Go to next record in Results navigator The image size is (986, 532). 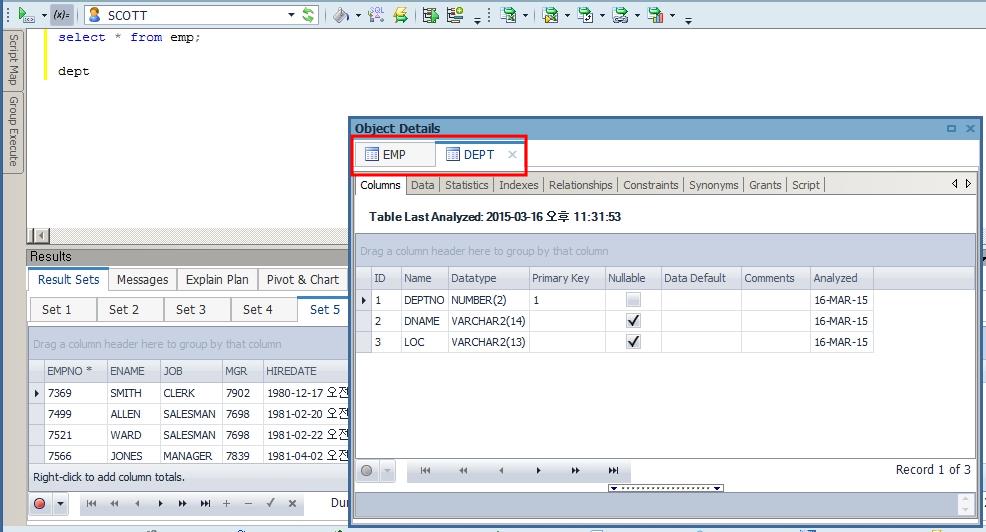[160, 503]
